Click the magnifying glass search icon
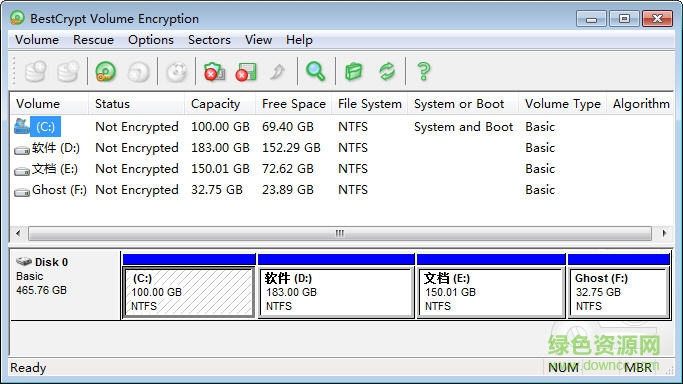The image size is (683, 384). pyautogui.click(x=315, y=71)
